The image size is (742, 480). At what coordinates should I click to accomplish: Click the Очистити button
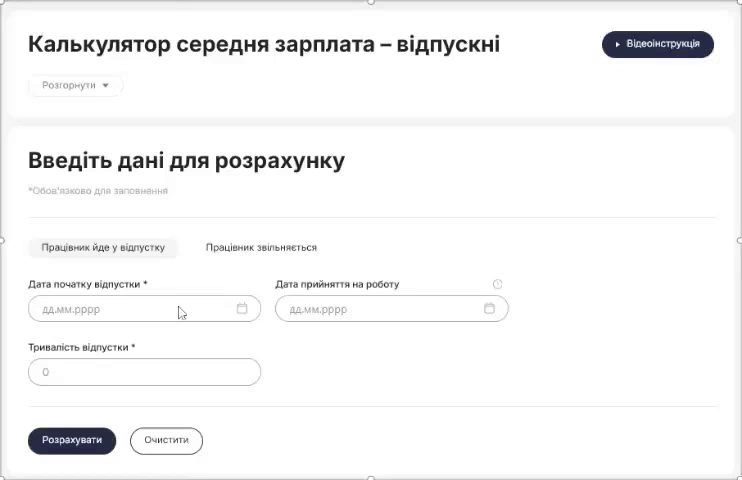167,441
